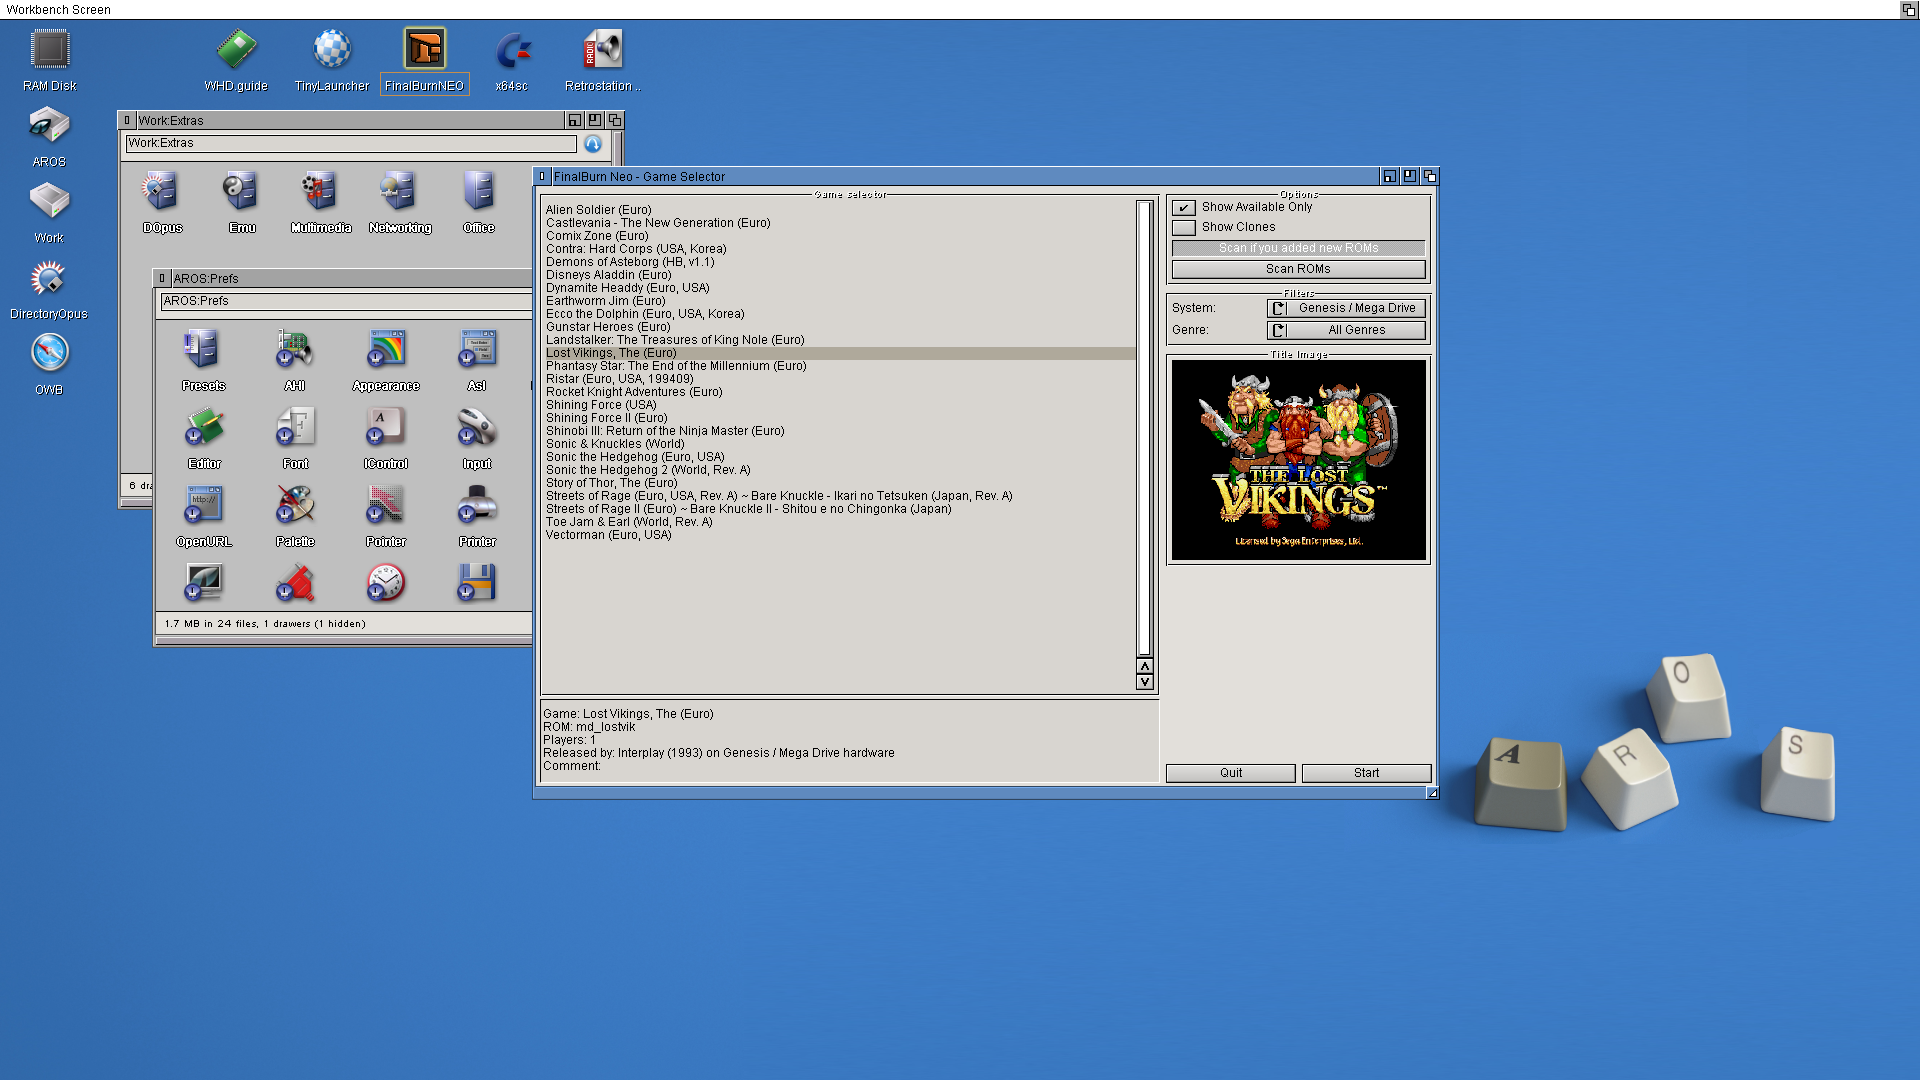This screenshot has height=1080, width=1920.
Task: Open the Networking drawer in Work:Extras
Action: point(400,202)
